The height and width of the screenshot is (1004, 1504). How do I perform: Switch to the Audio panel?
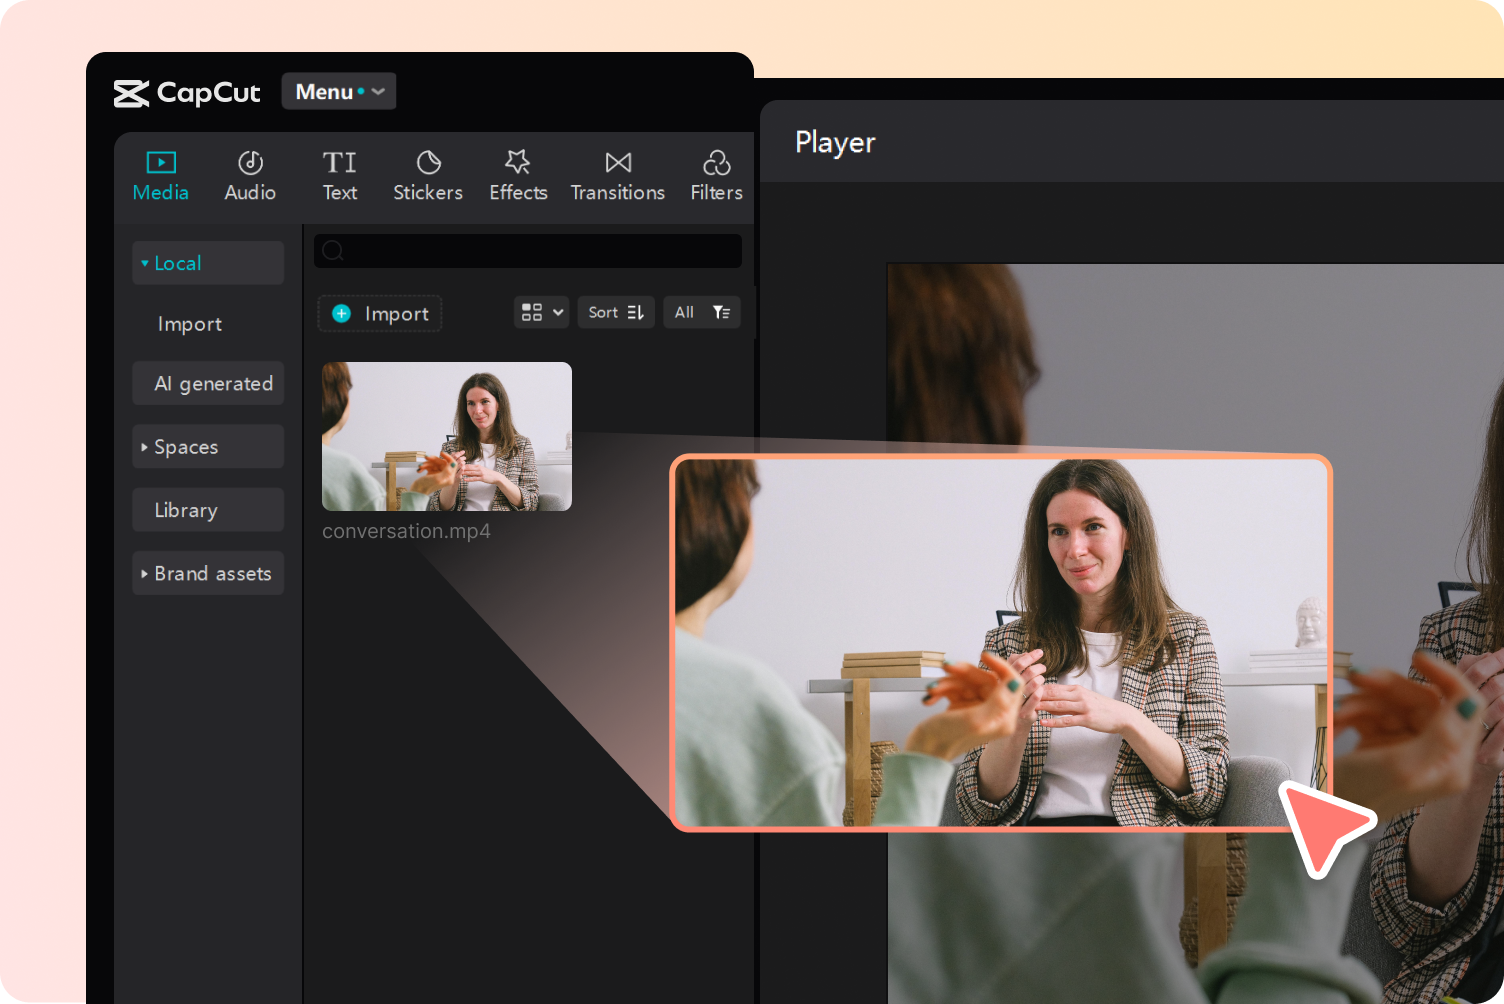[249, 175]
